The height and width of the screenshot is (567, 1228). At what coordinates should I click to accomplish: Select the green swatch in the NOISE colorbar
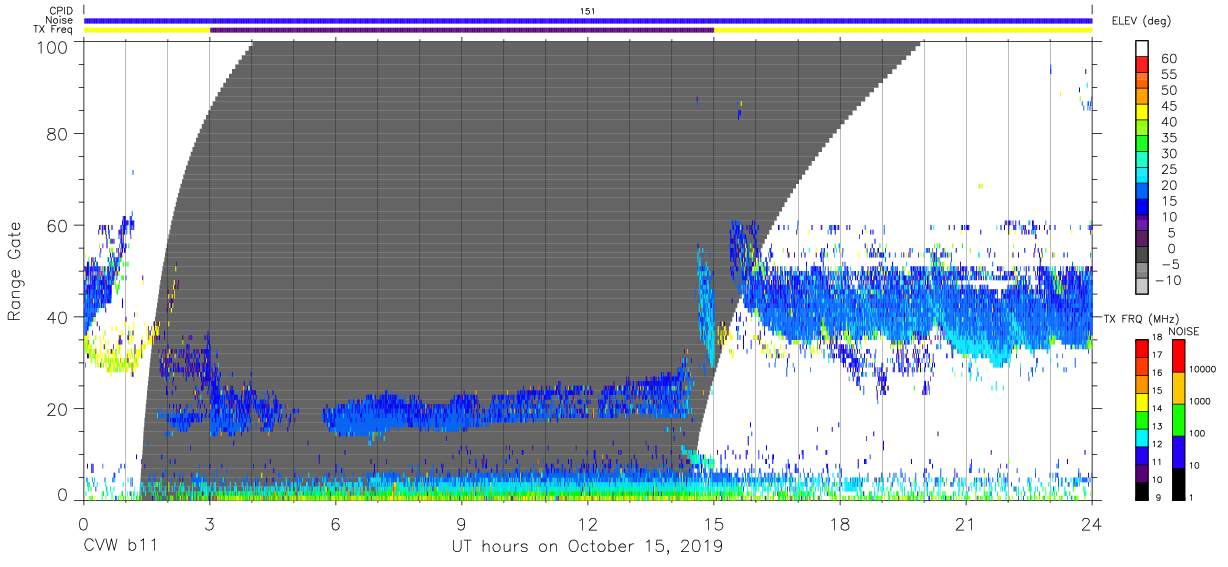coord(1178,418)
